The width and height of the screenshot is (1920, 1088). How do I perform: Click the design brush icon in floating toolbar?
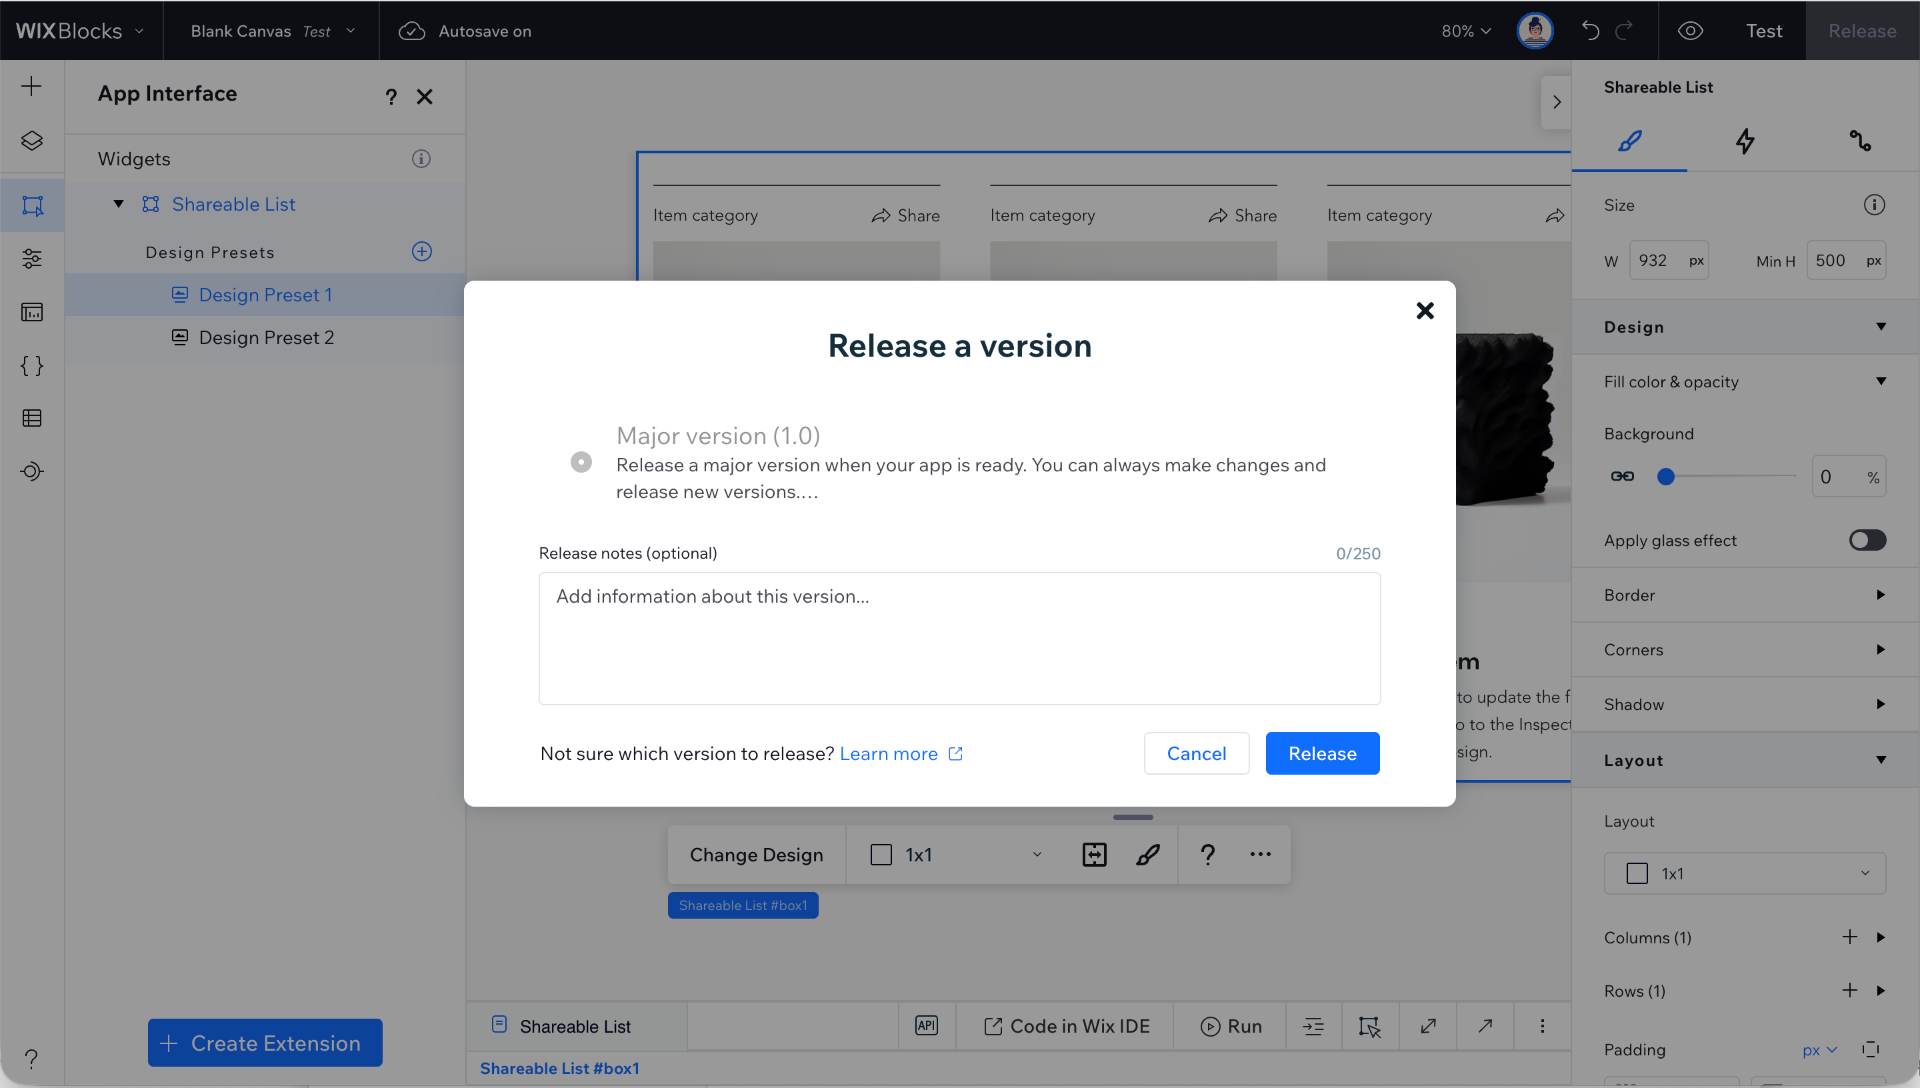click(x=1148, y=855)
